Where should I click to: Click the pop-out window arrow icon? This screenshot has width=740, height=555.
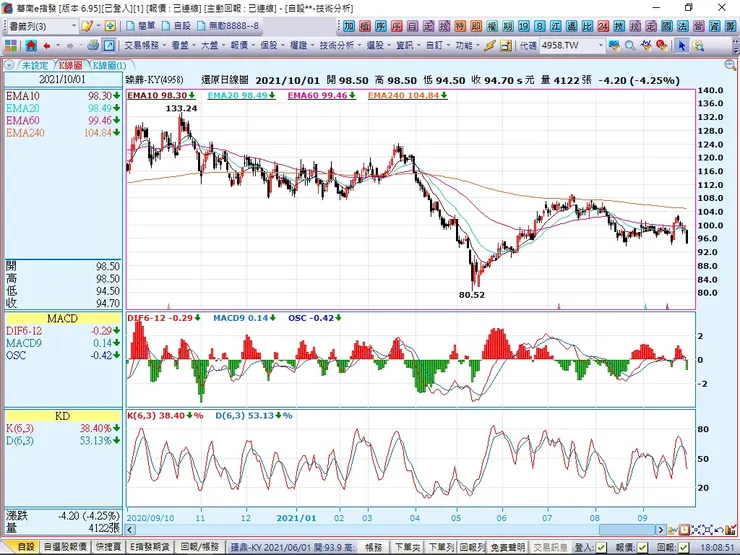pos(109,45)
